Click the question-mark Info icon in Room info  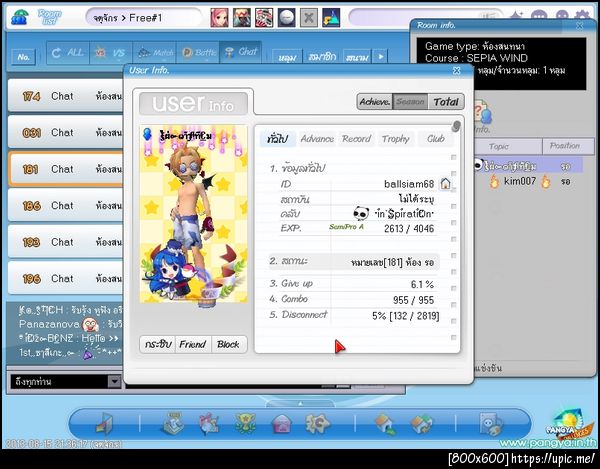pyautogui.click(x=481, y=113)
